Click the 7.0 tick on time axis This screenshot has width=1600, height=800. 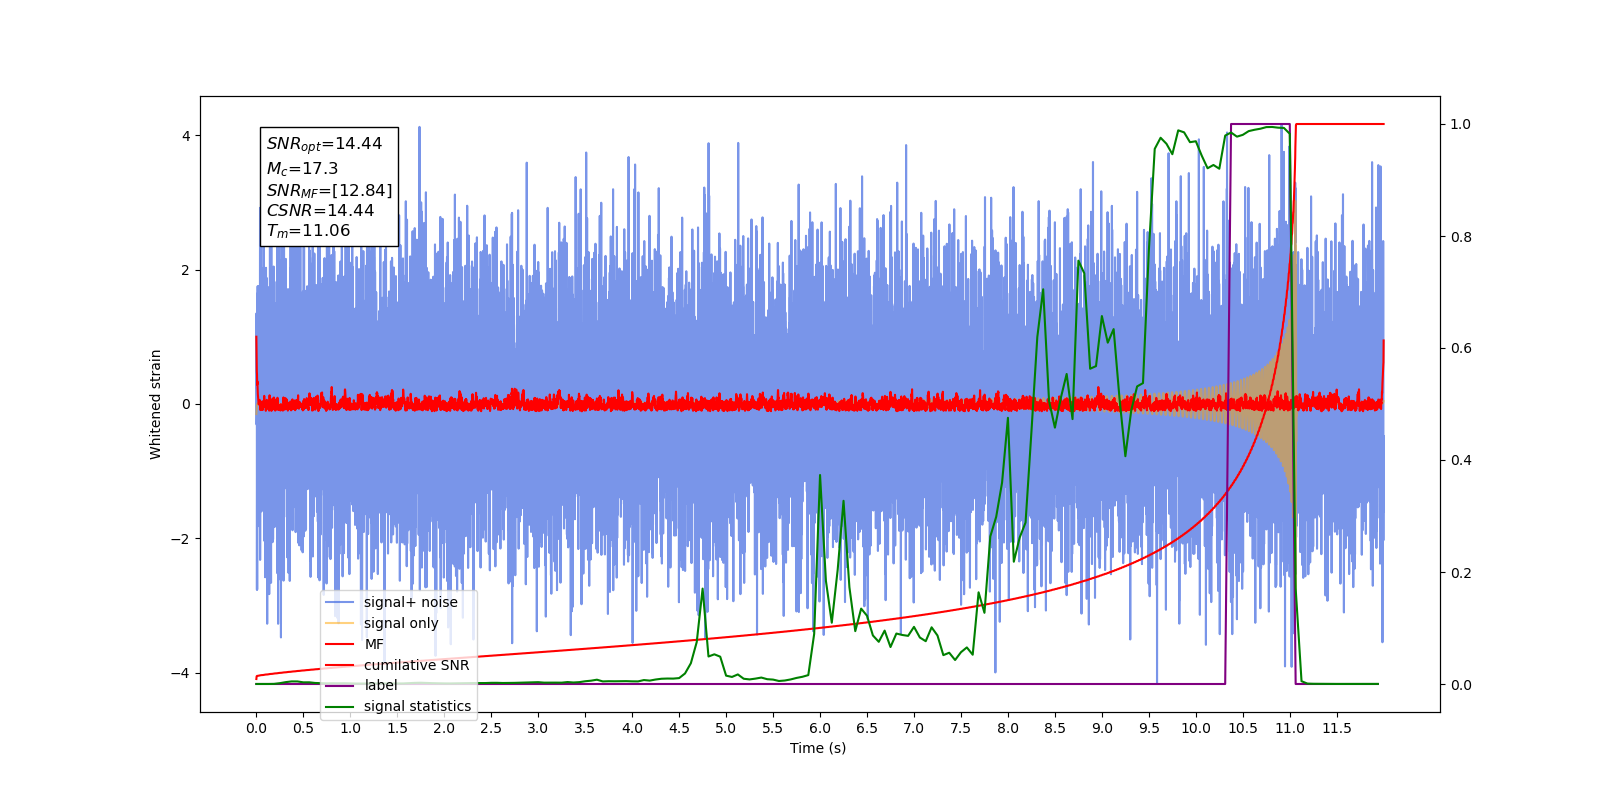click(914, 728)
